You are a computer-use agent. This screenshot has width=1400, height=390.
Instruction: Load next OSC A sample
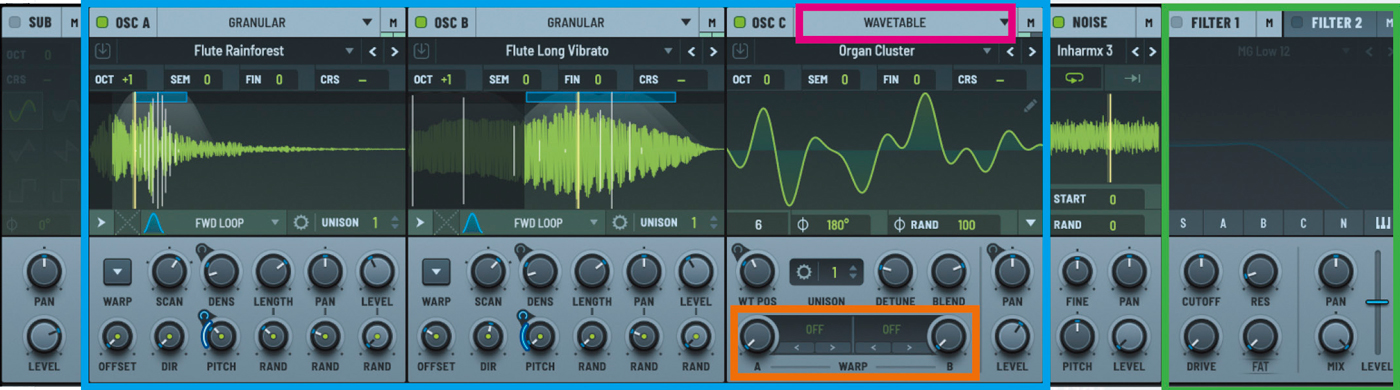(393, 51)
